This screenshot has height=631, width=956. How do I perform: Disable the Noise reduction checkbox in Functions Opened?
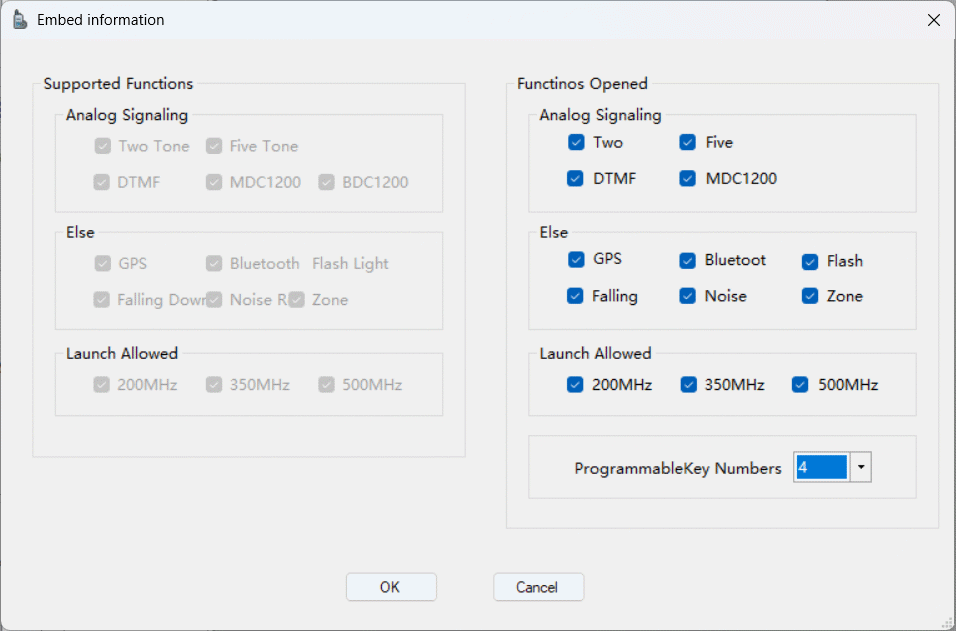[x=688, y=296]
